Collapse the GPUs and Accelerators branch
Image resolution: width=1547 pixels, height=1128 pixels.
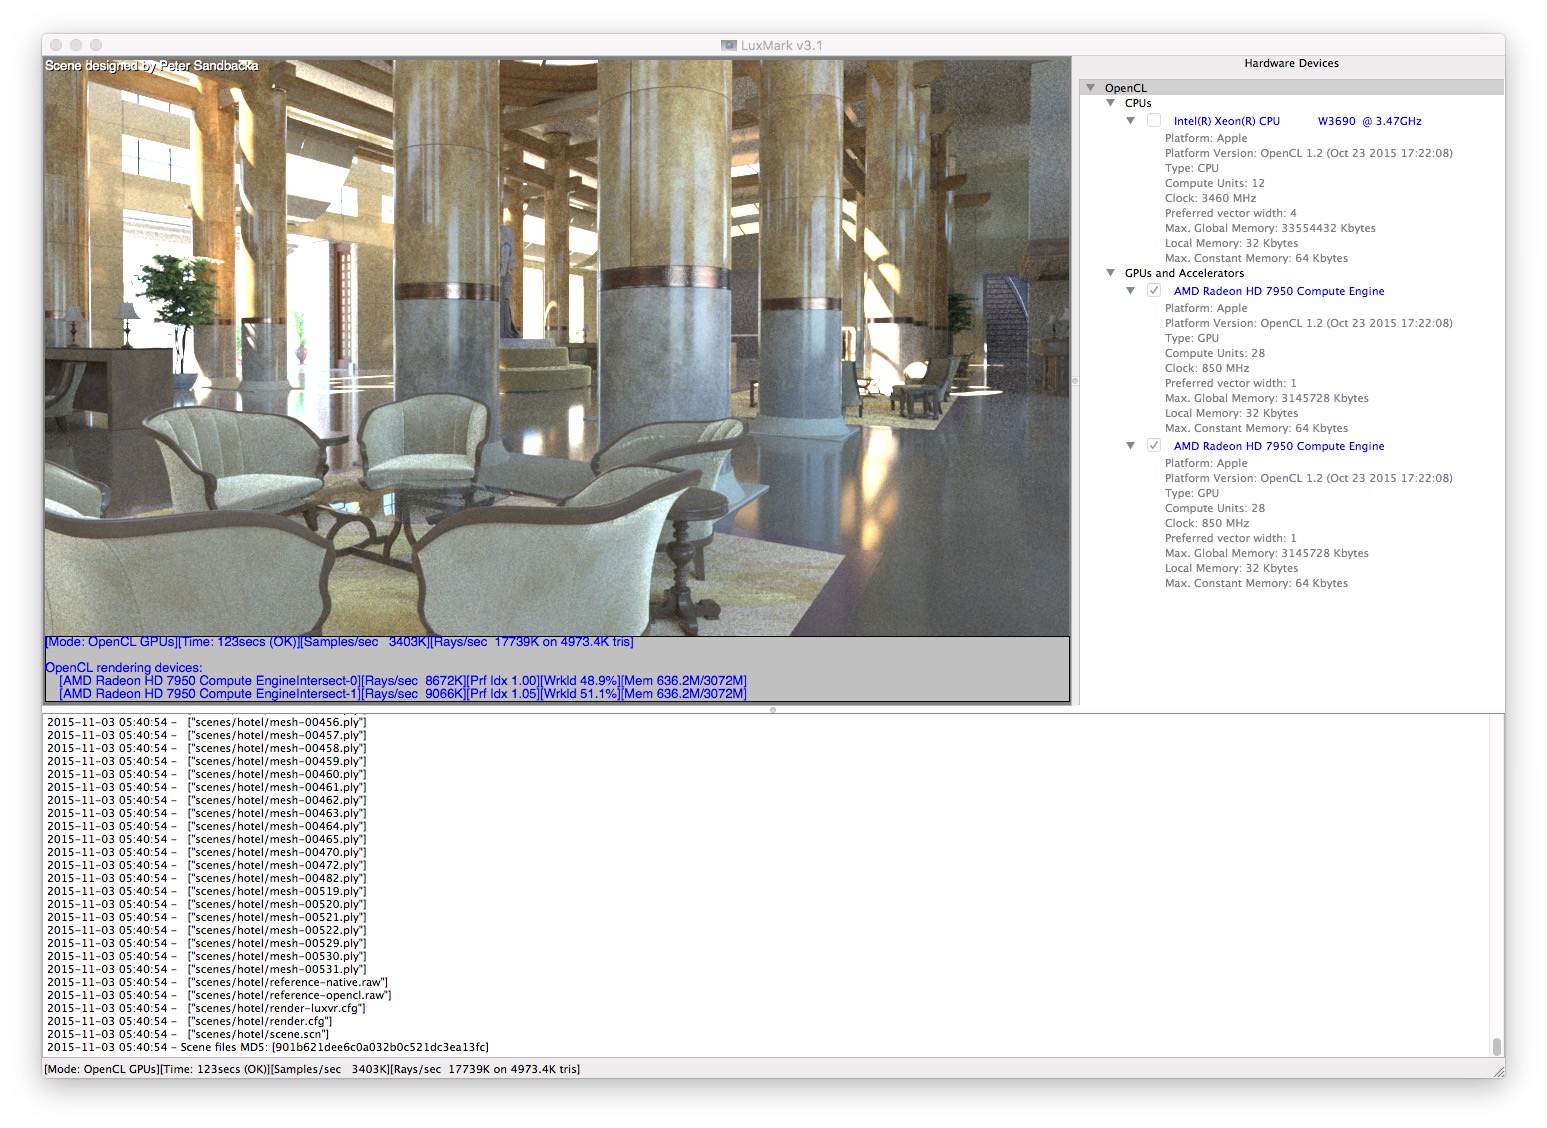[x=1110, y=273]
